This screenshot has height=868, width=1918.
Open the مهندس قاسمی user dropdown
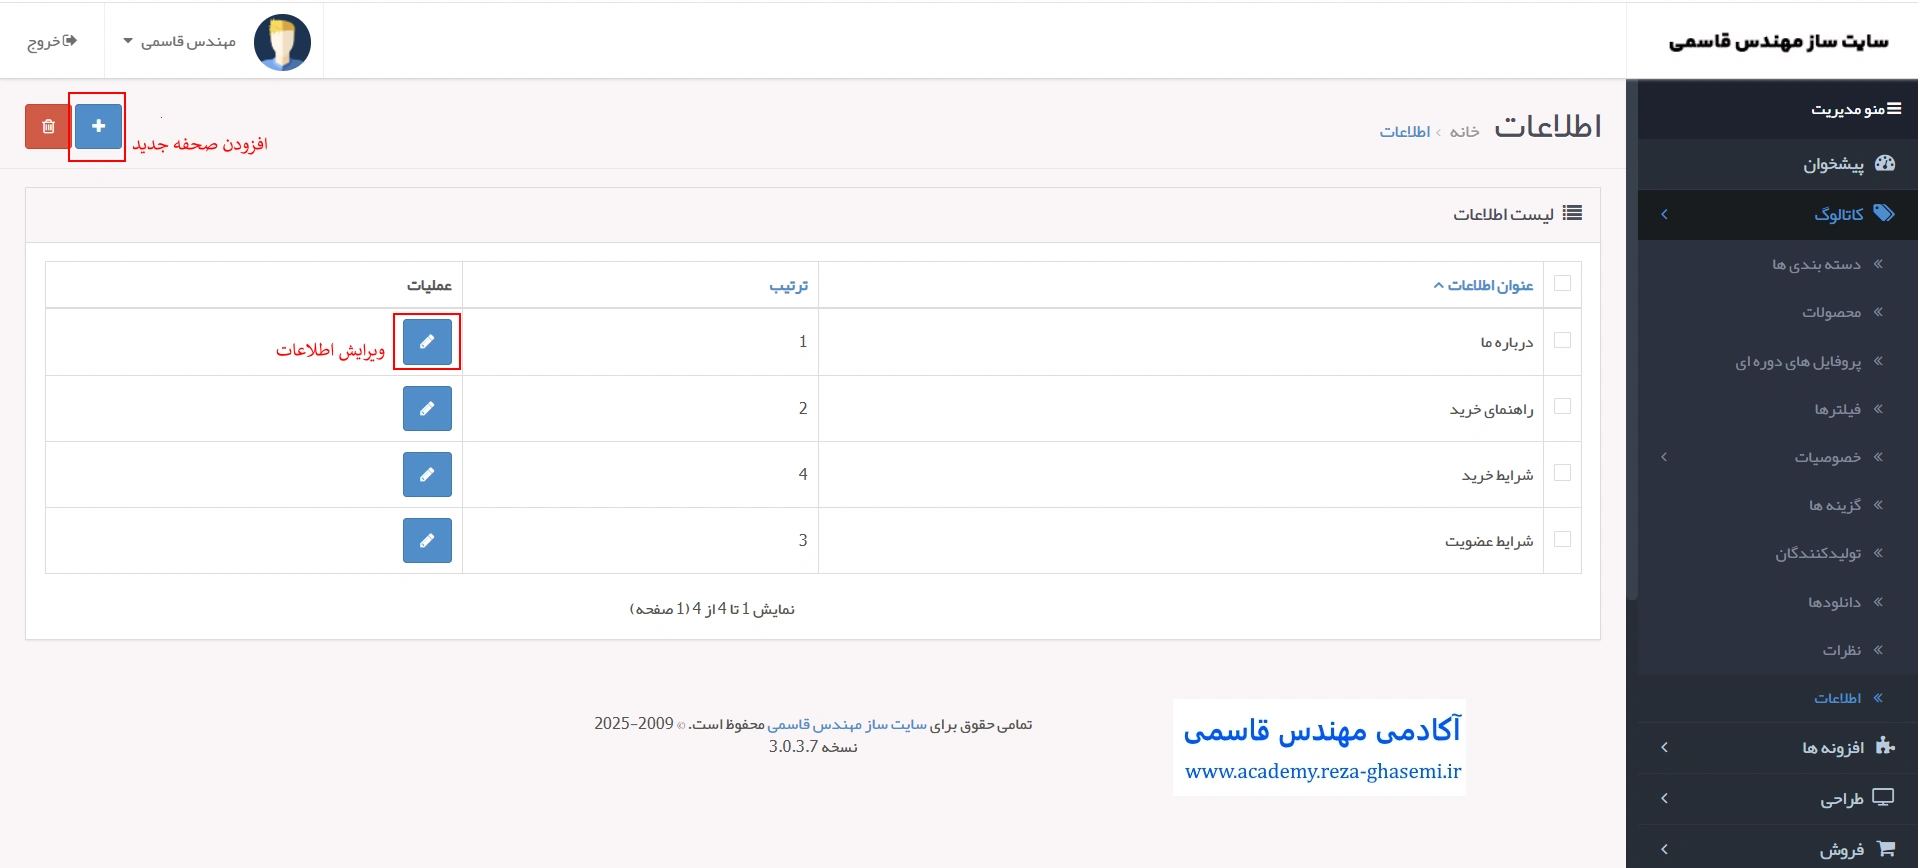[x=180, y=42]
